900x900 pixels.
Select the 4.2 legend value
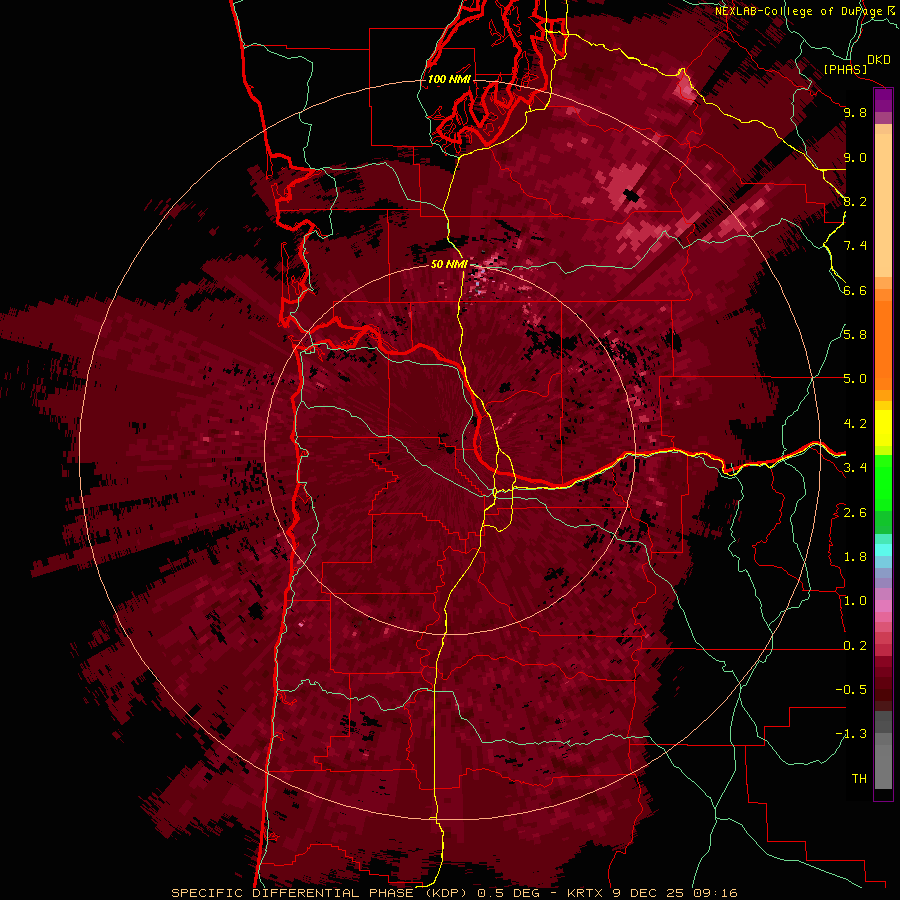855,424
